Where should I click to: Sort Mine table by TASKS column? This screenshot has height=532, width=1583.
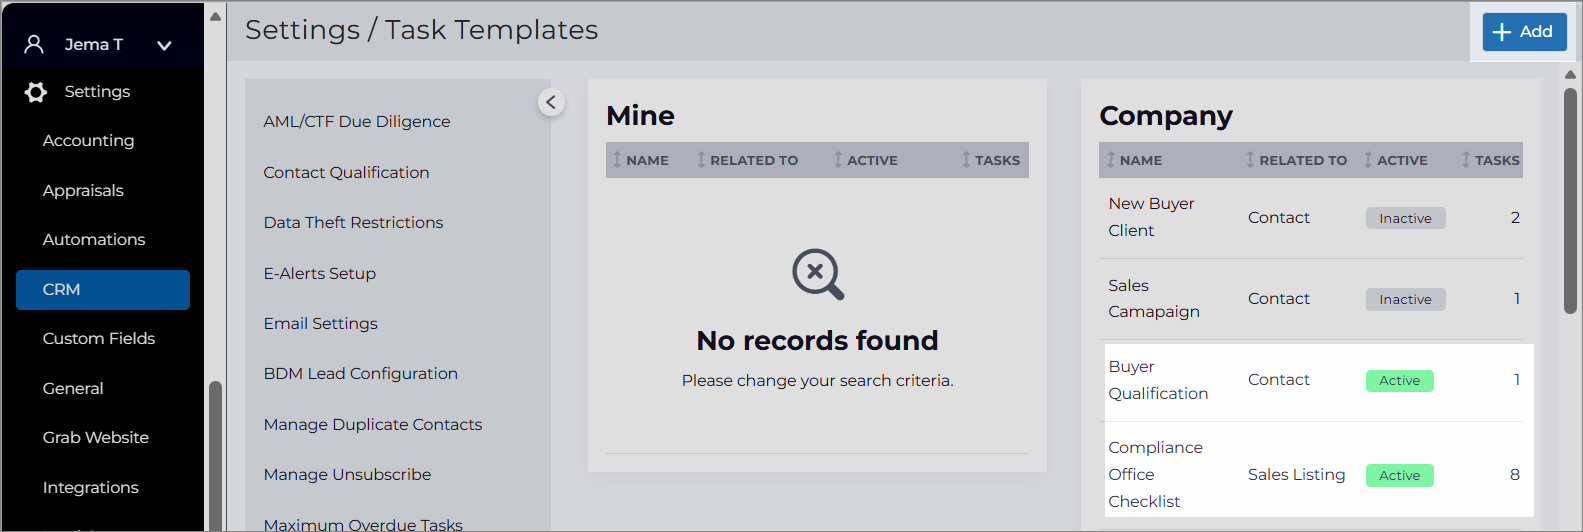click(990, 160)
